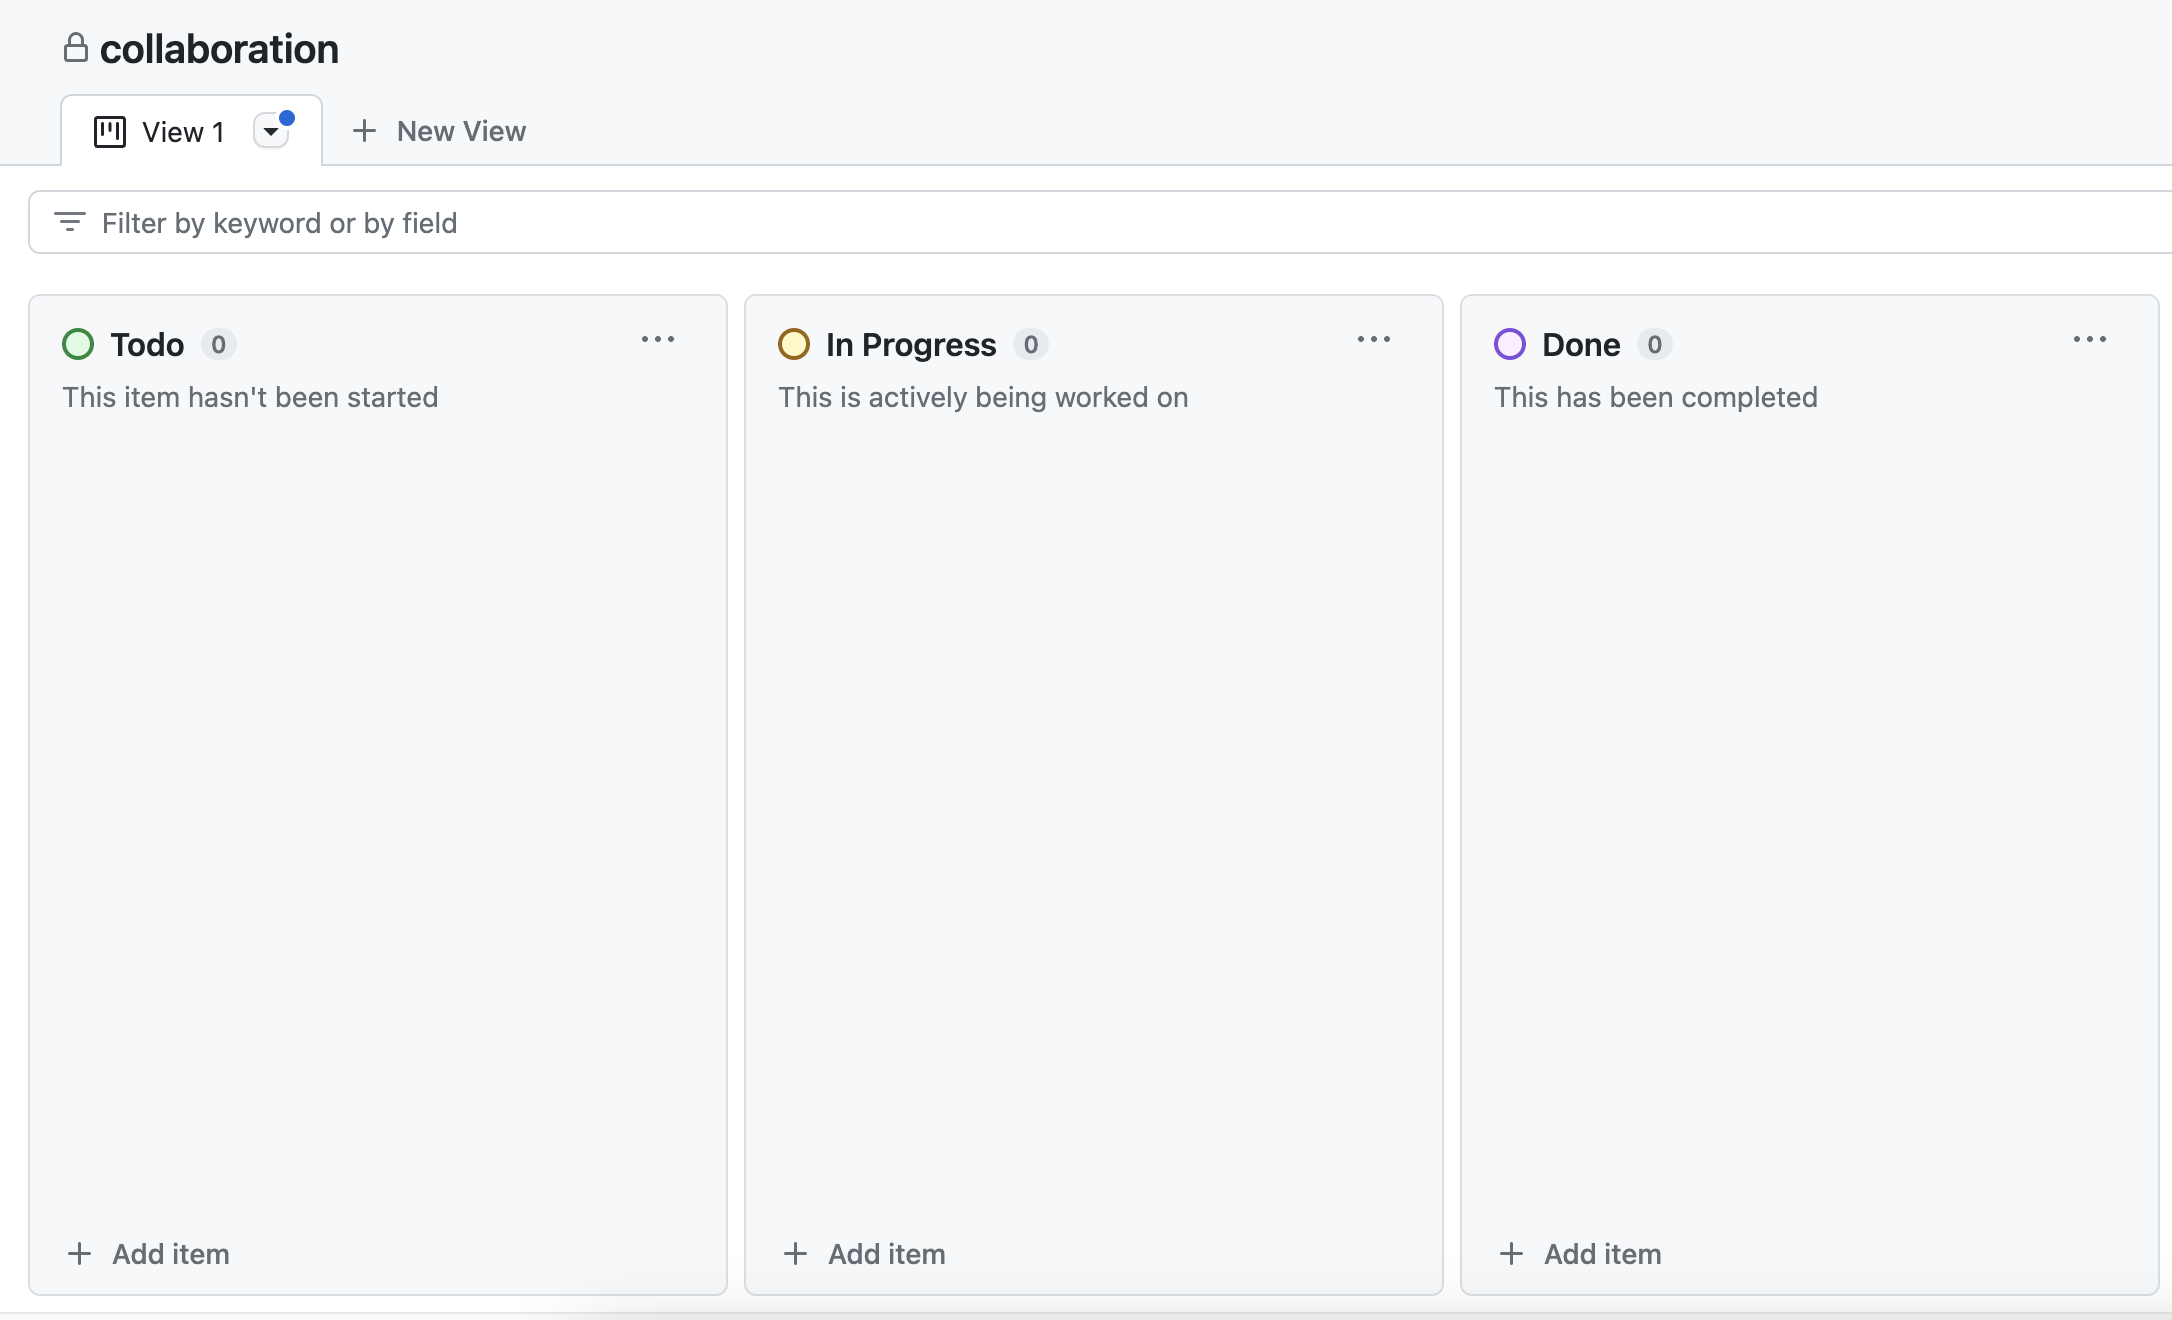Viewport: 2172px width, 1320px height.
Task: Click the filter lines icon
Action: coord(69,222)
